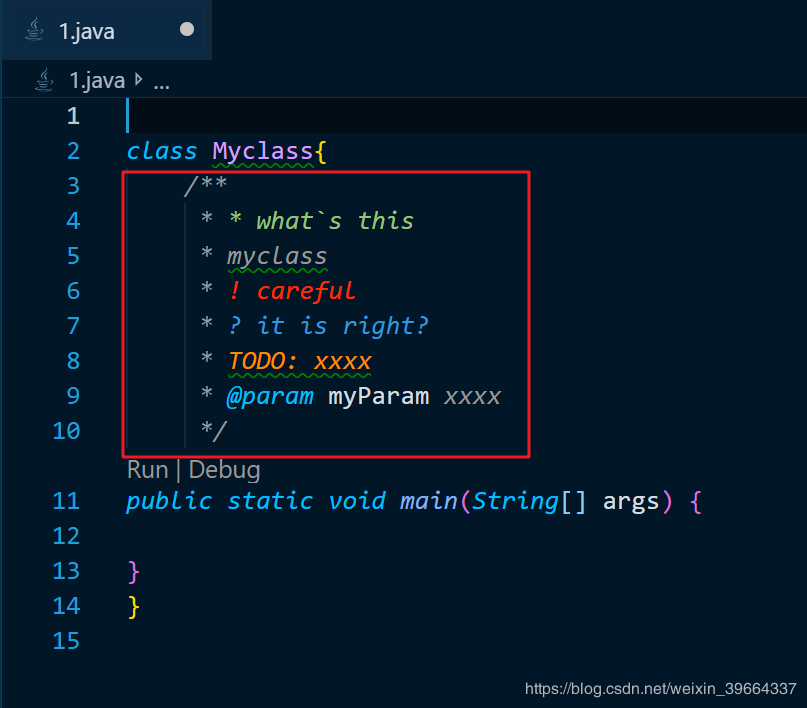This screenshot has height=708, width=807.
Task: Click the underlined myclass word in the comment
Action: click(x=277, y=256)
